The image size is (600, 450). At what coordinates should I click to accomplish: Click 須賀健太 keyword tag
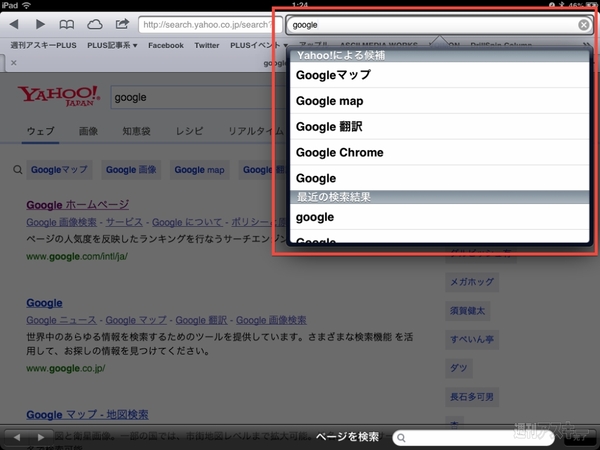(467, 311)
